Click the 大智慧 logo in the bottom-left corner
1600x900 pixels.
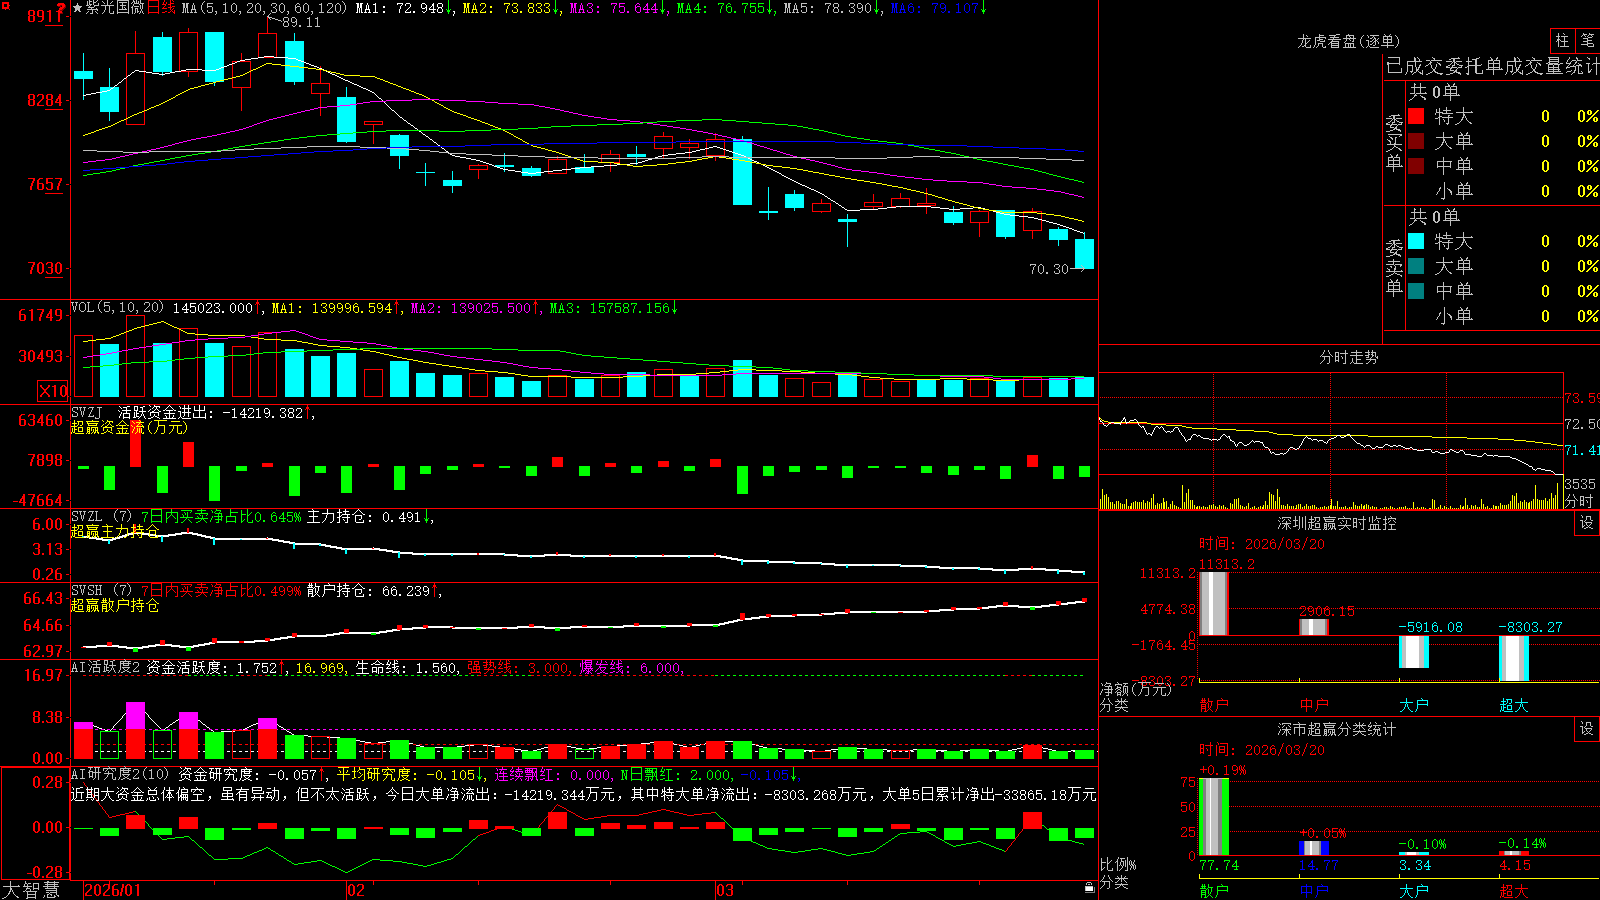point(31,890)
